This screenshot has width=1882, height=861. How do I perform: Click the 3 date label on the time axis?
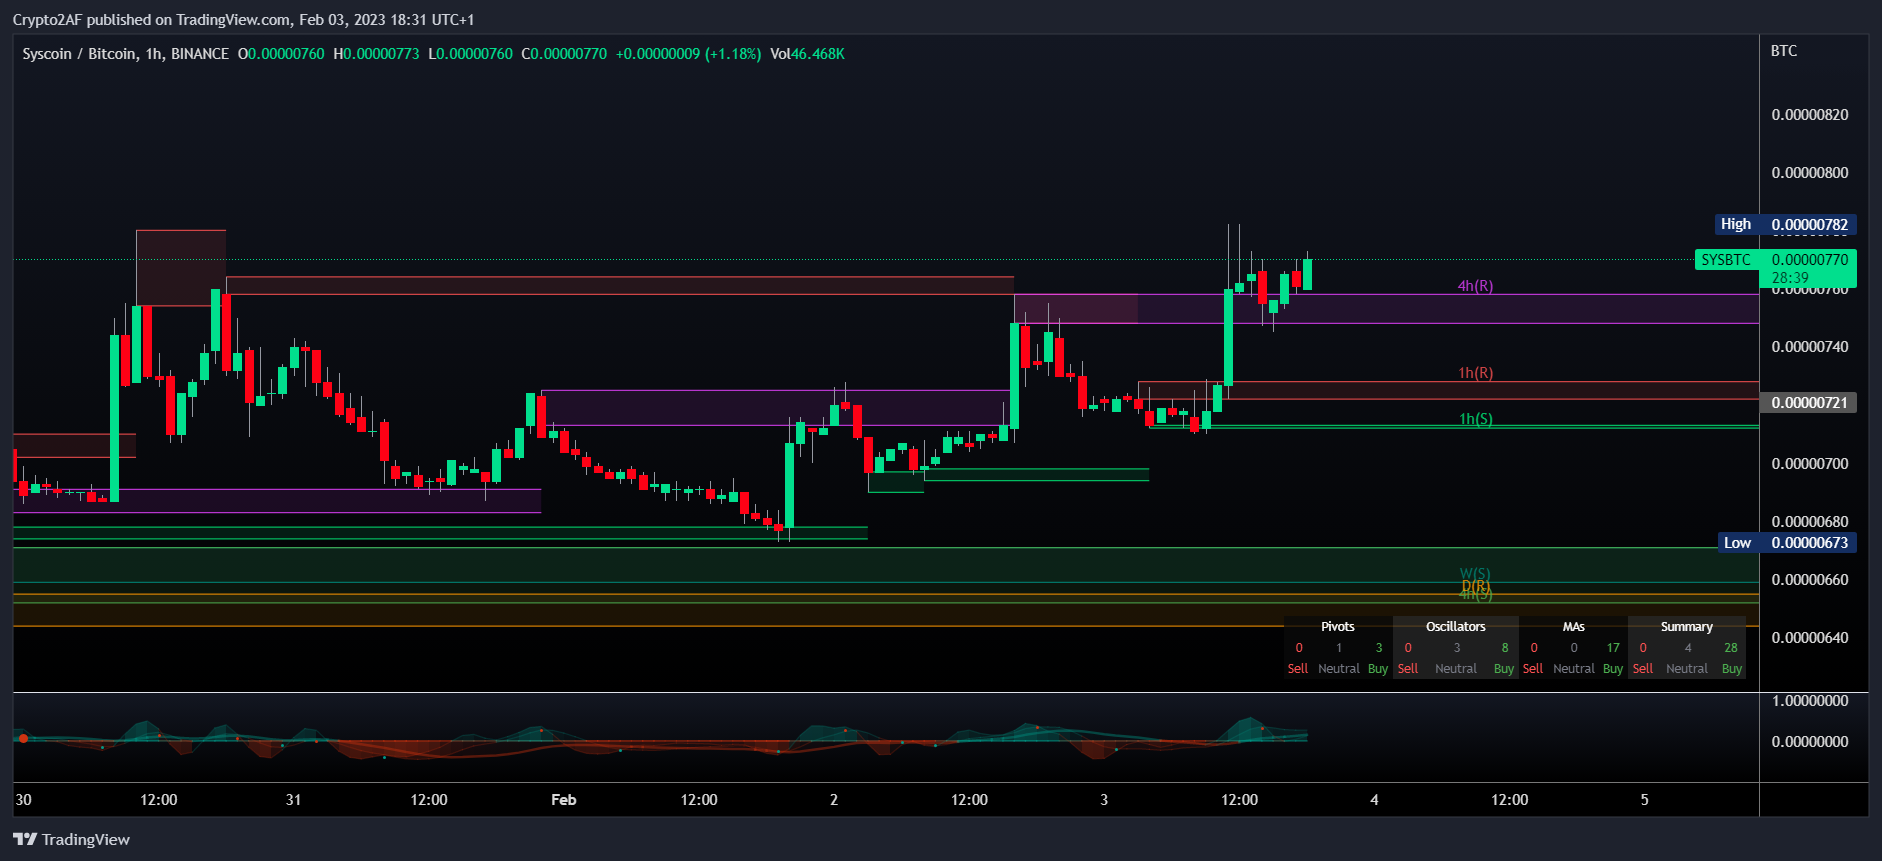(1104, 800)
